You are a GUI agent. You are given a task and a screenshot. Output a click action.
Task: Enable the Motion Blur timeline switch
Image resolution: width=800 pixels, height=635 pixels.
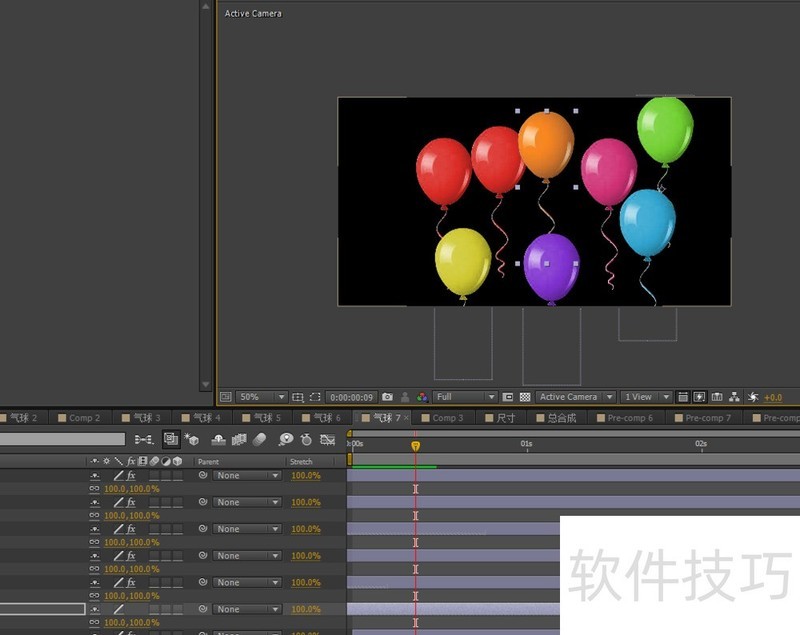[x=259, y=439]
